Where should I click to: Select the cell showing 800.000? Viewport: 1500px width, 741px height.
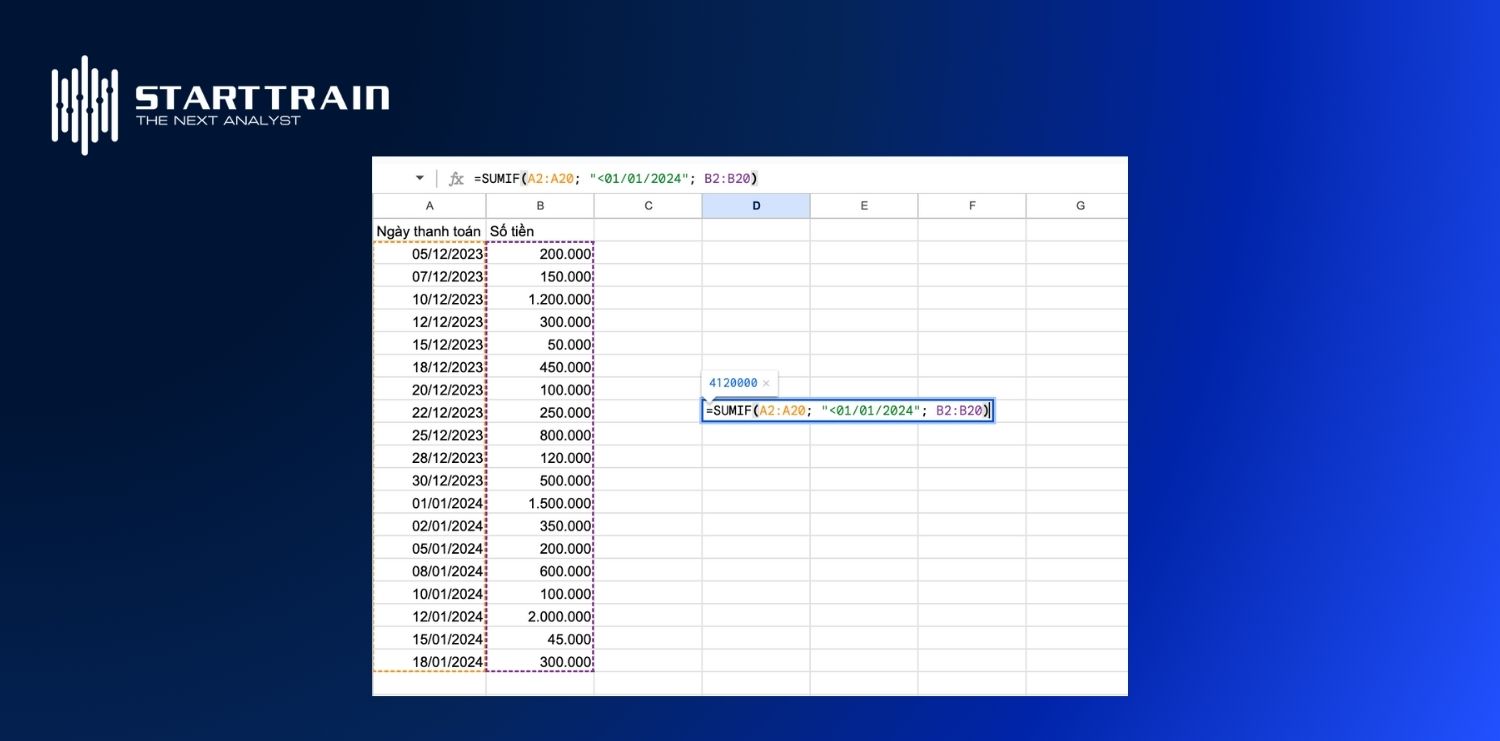point(540,435)
